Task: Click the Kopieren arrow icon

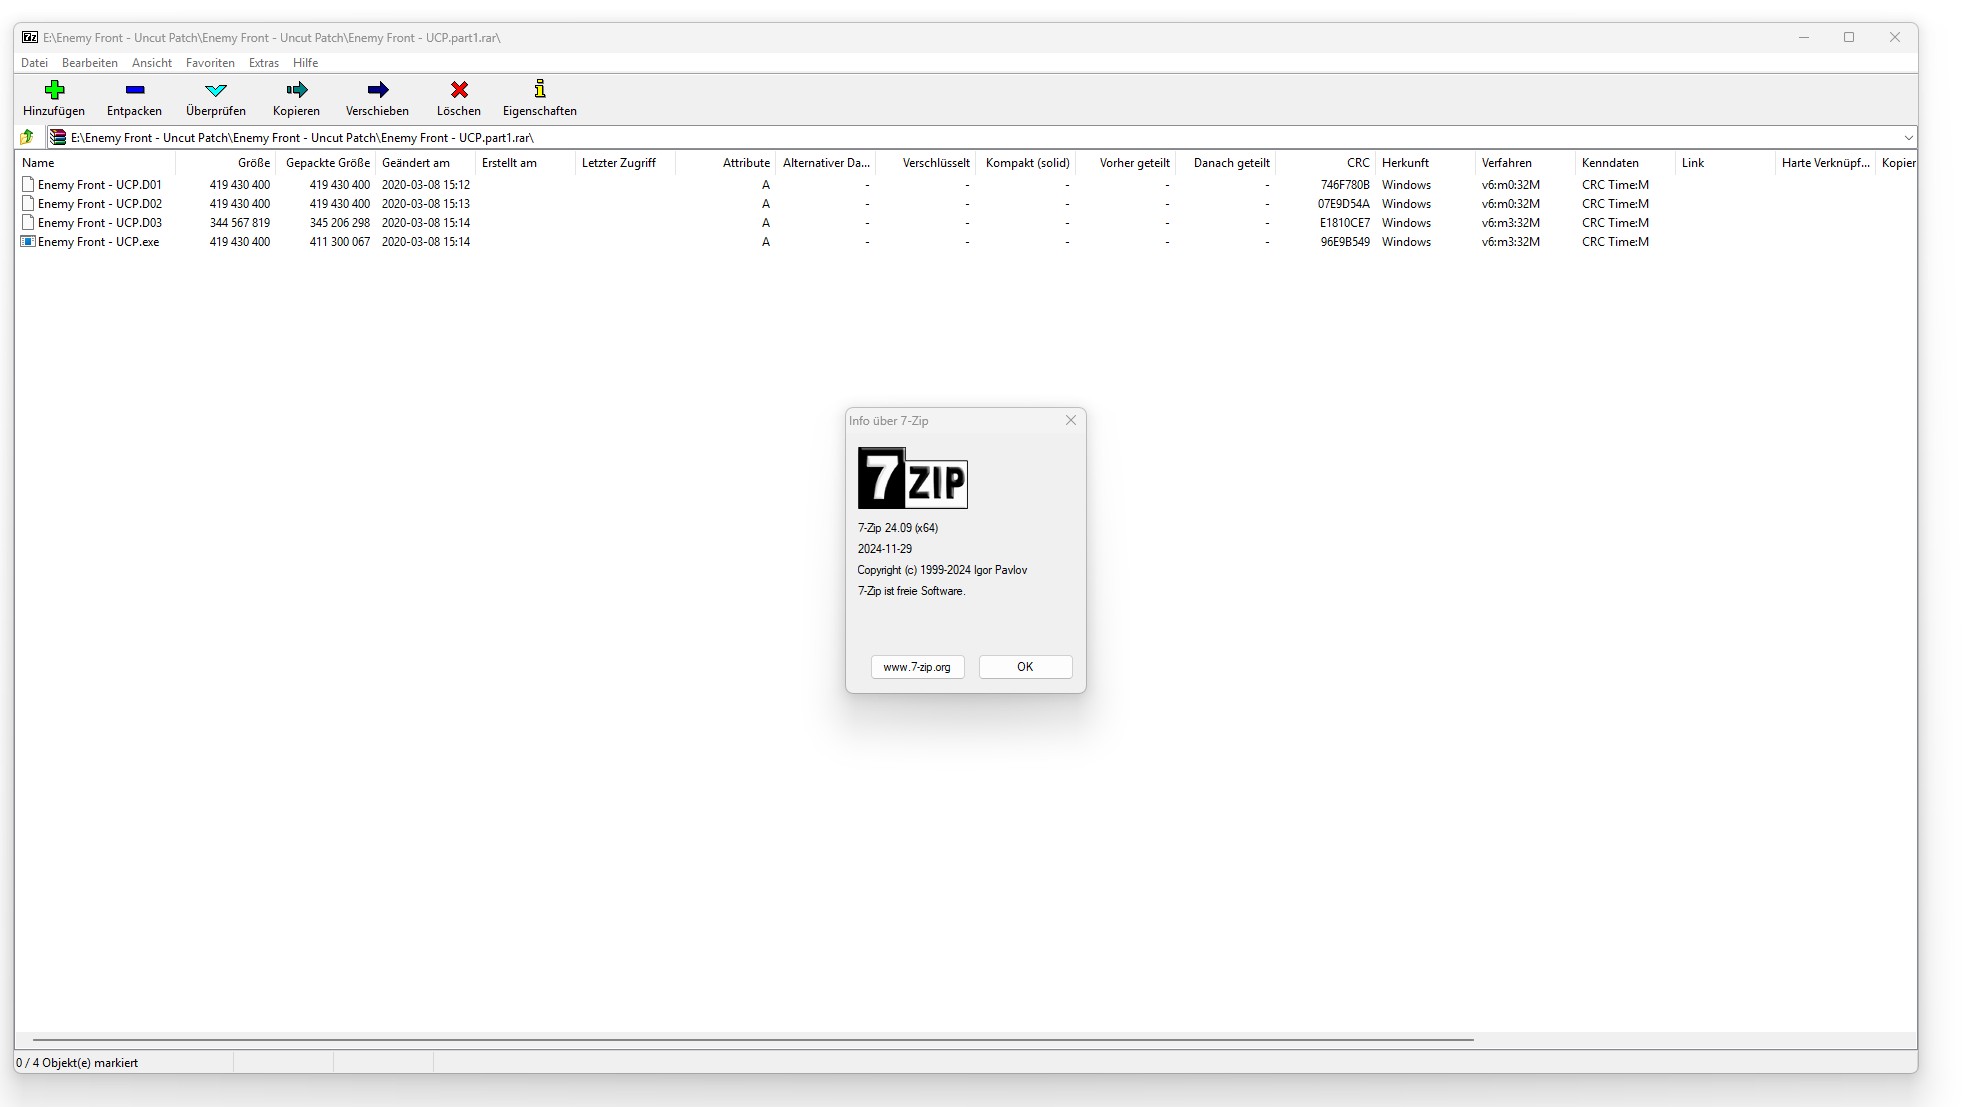Action: [x=297, y=90]
